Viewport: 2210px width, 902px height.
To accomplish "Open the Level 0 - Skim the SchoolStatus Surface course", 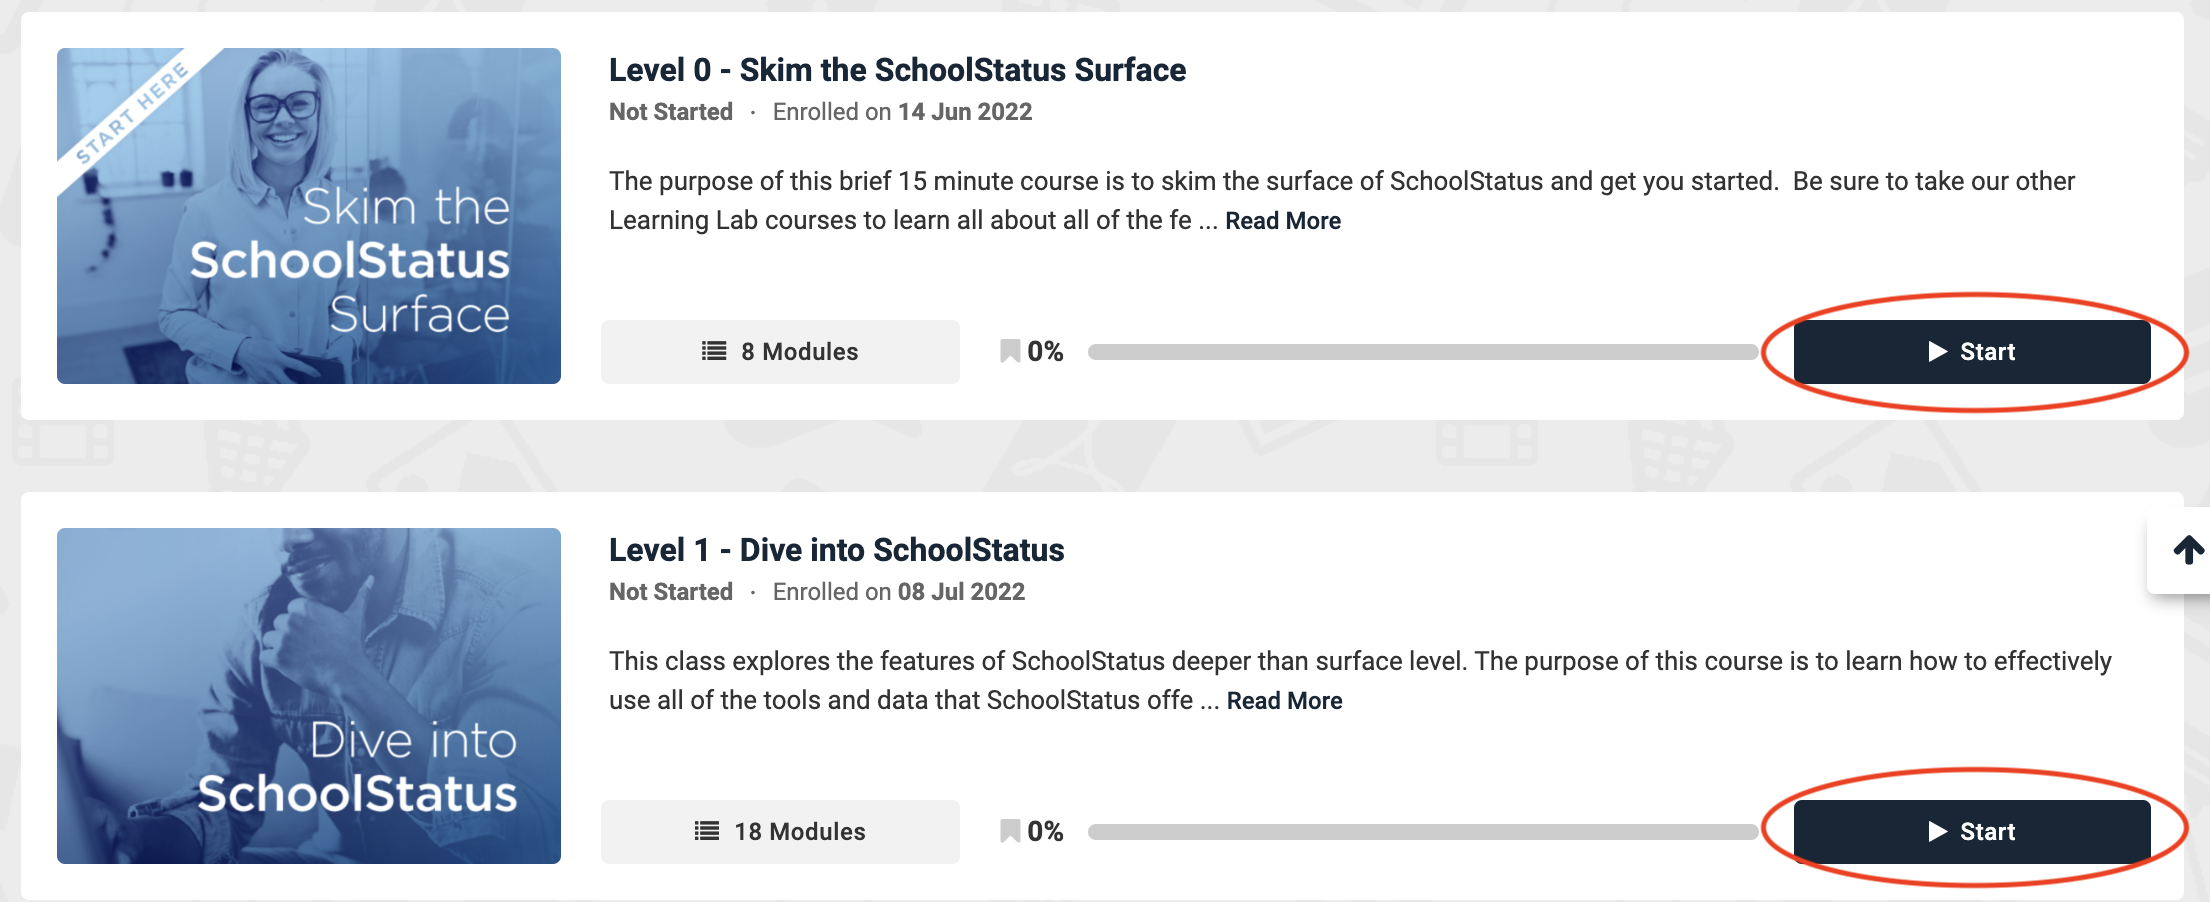I will [x=896, y=70].
